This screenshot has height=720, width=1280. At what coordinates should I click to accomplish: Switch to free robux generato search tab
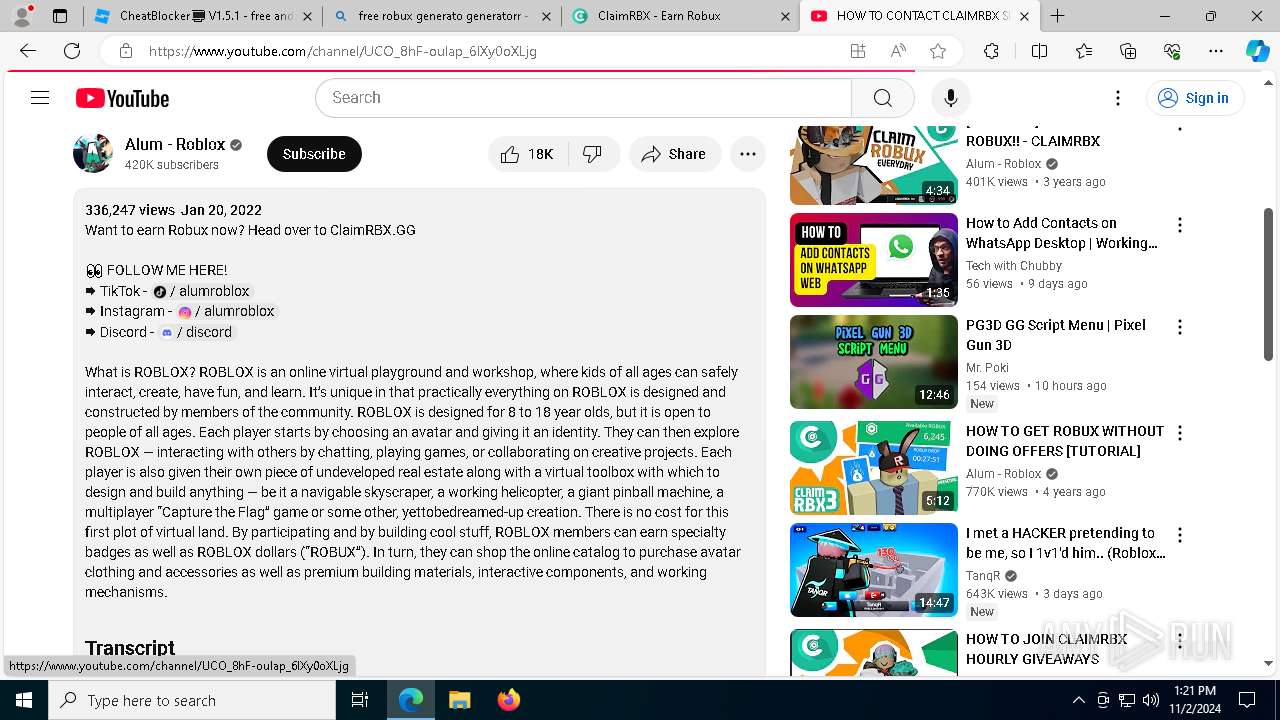point(442,16)
